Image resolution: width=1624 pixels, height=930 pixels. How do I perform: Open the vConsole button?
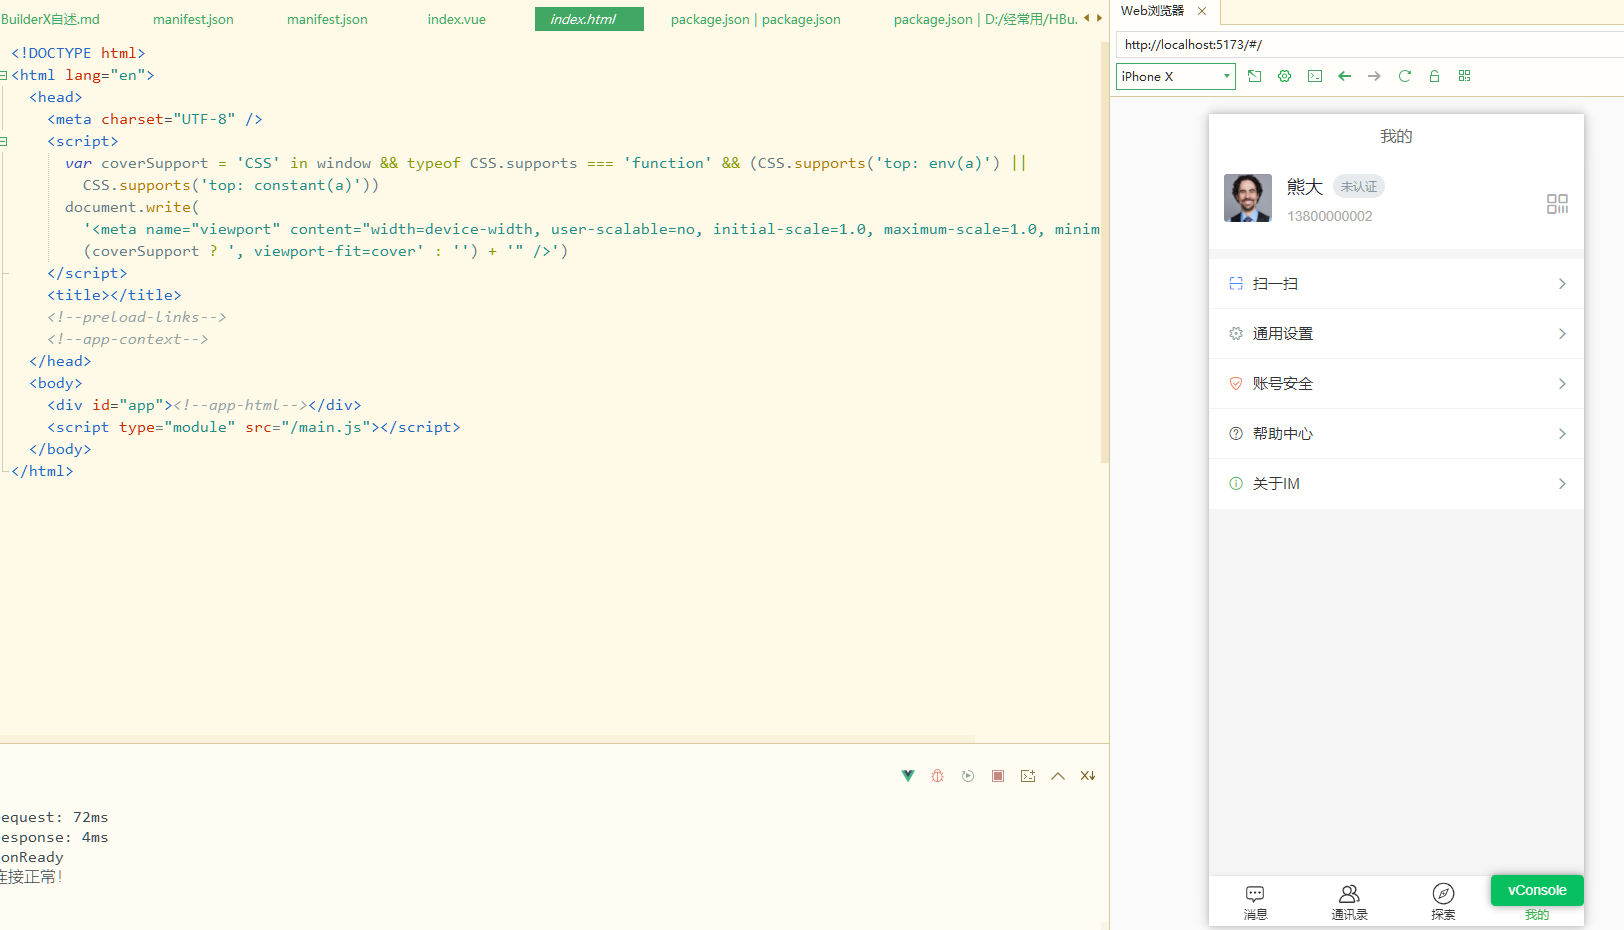click(x=1537, y=890)
